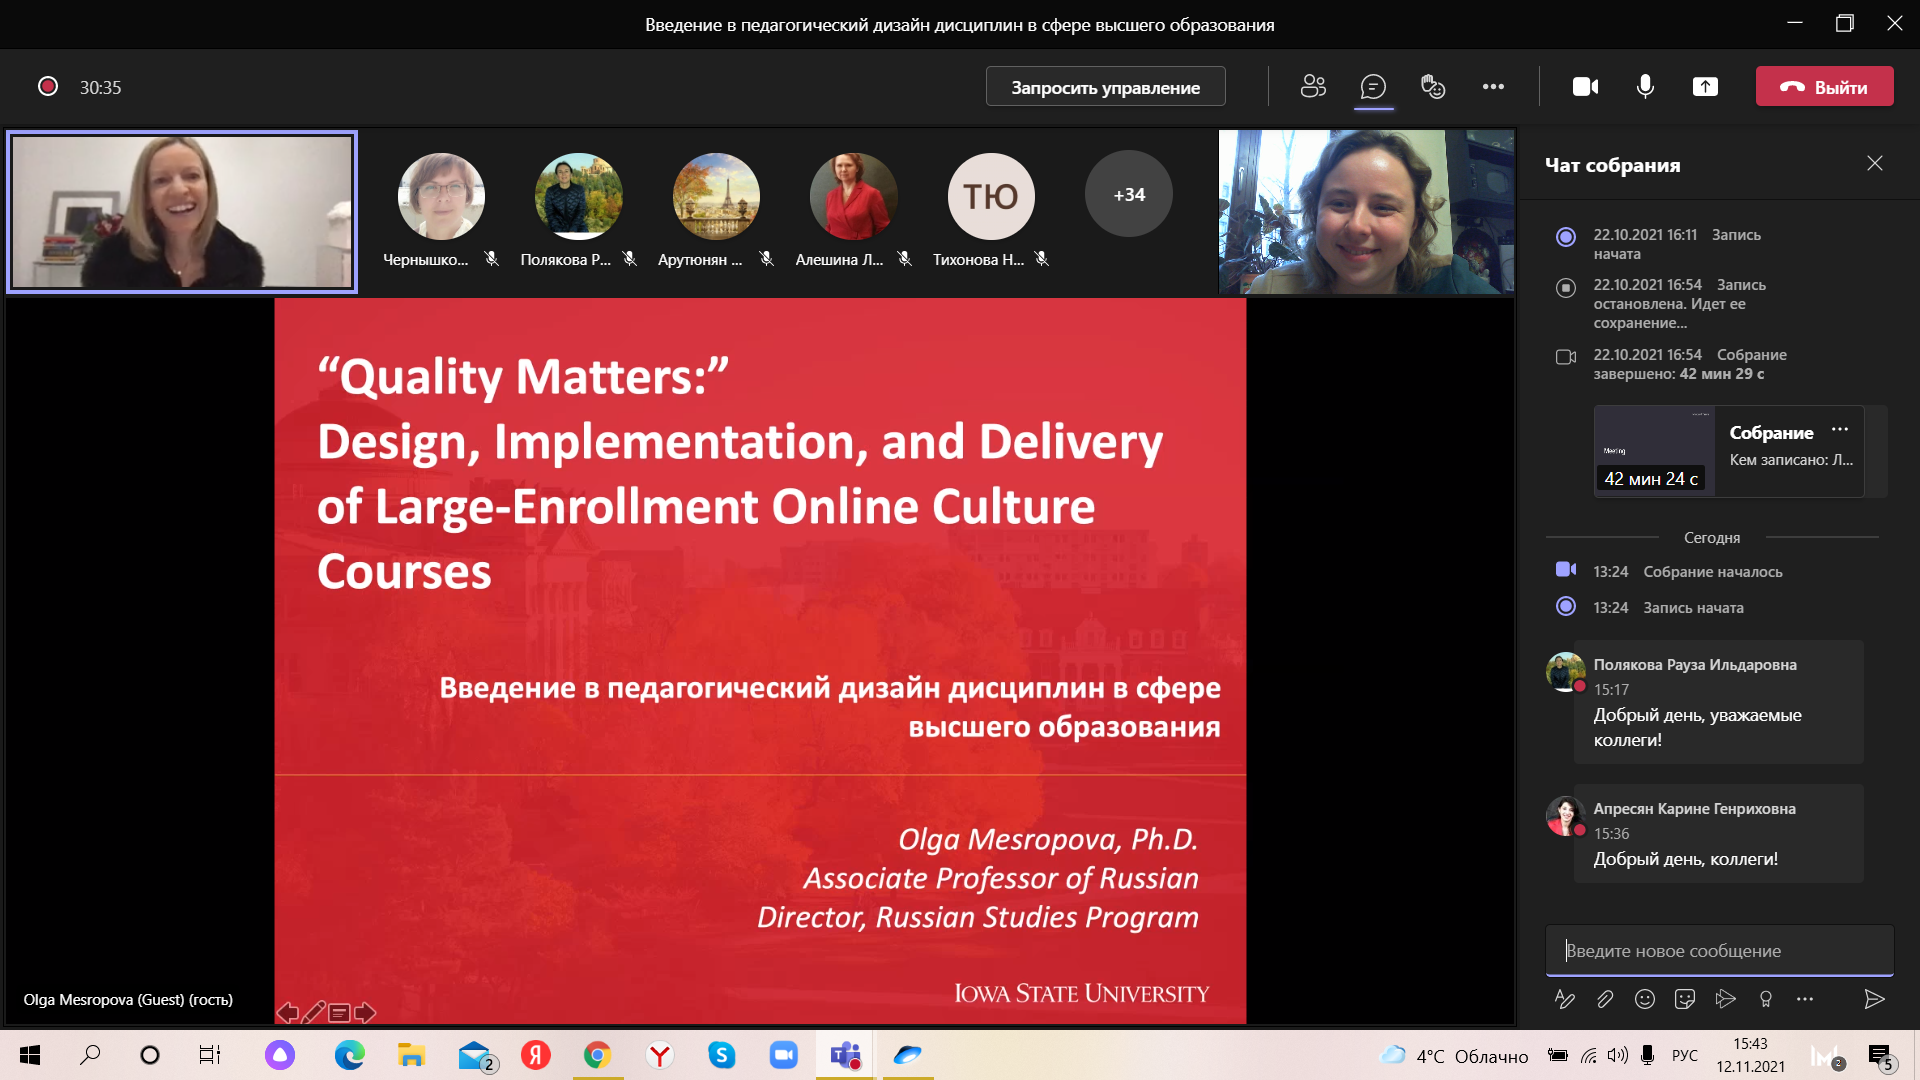Open Windows Start menu

click(30, 1055)
